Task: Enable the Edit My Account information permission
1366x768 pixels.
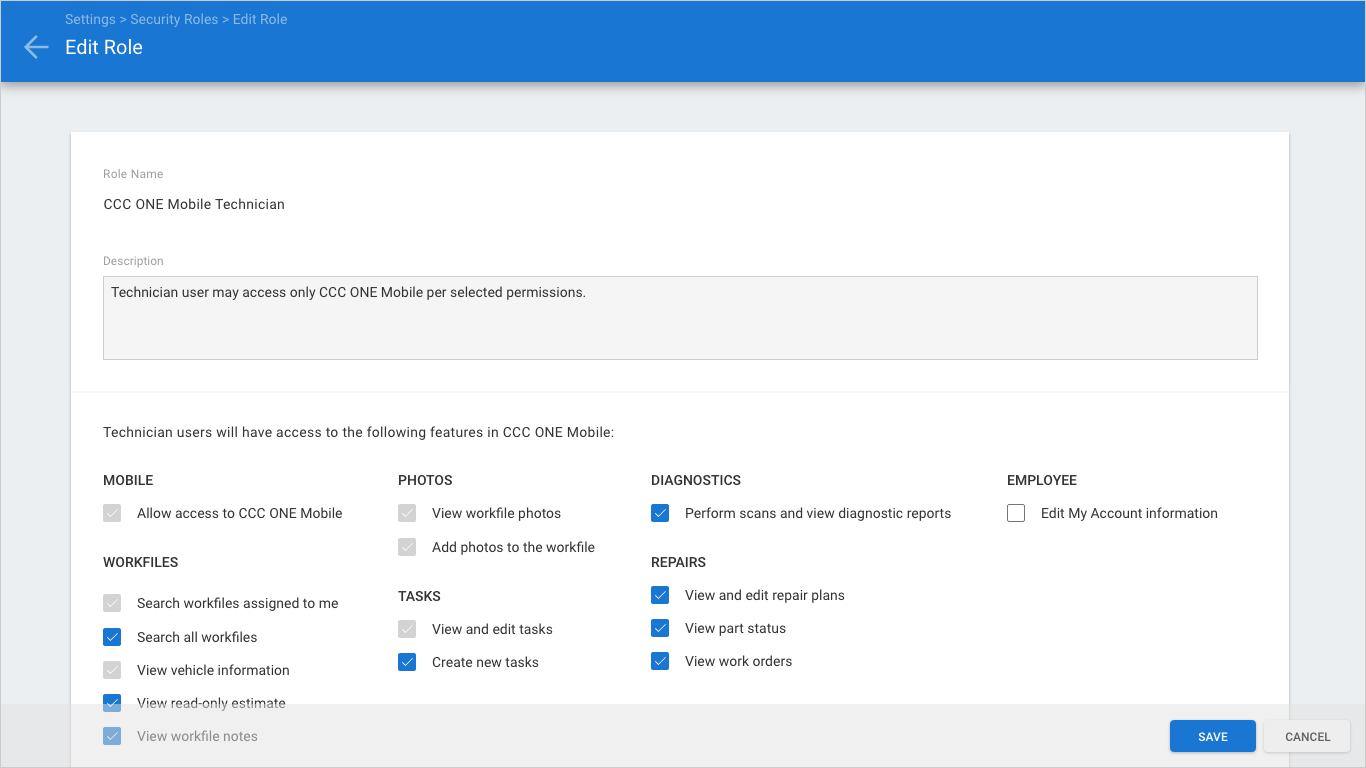Action: tap(1015, 512)
